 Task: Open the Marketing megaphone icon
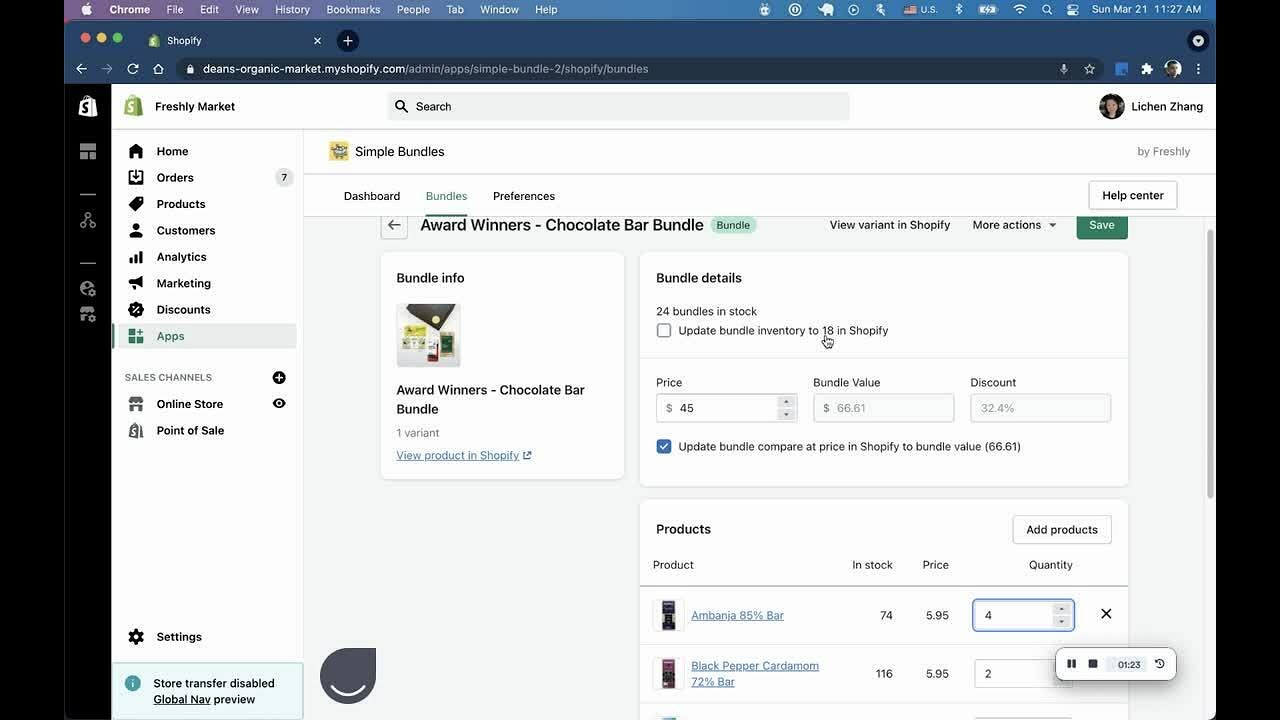pos(136,283)
